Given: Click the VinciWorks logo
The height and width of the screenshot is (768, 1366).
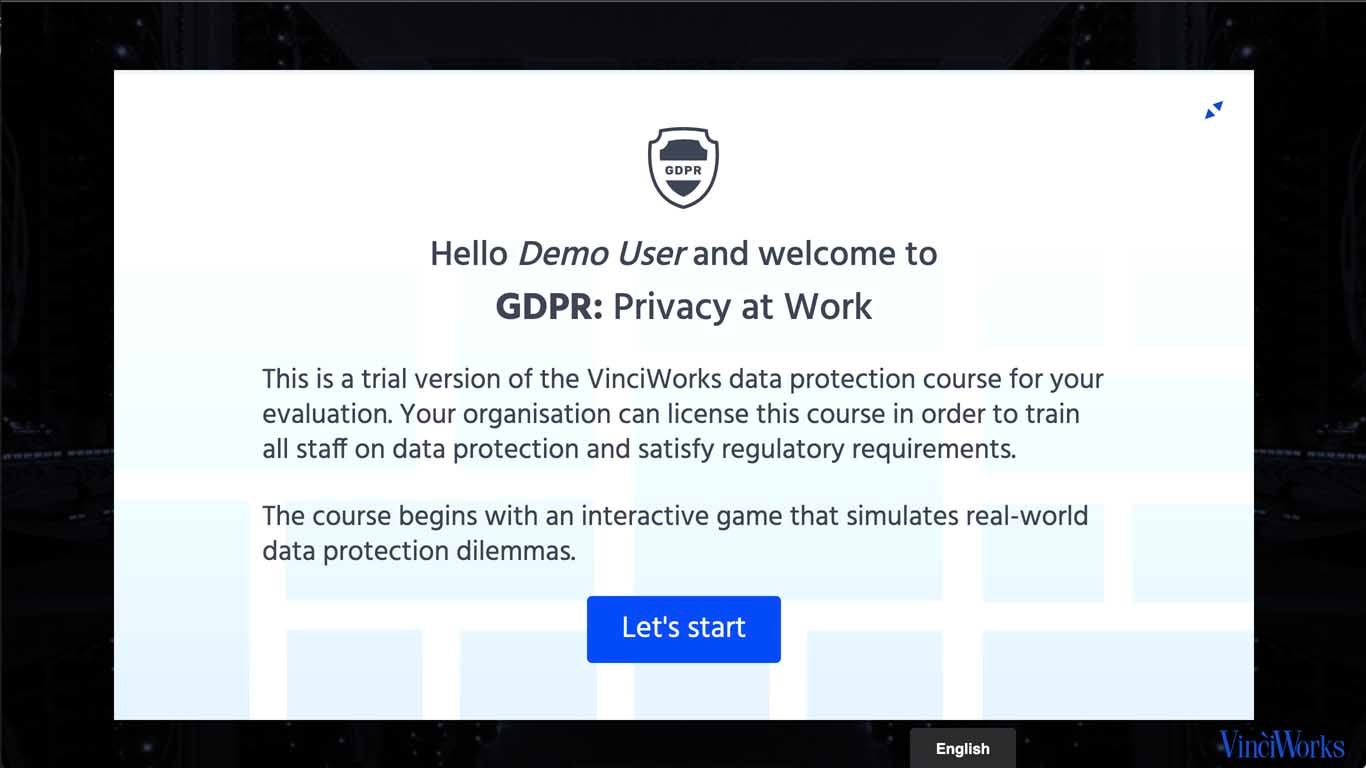Looking at the screenshot, I should coord(1281,745).
